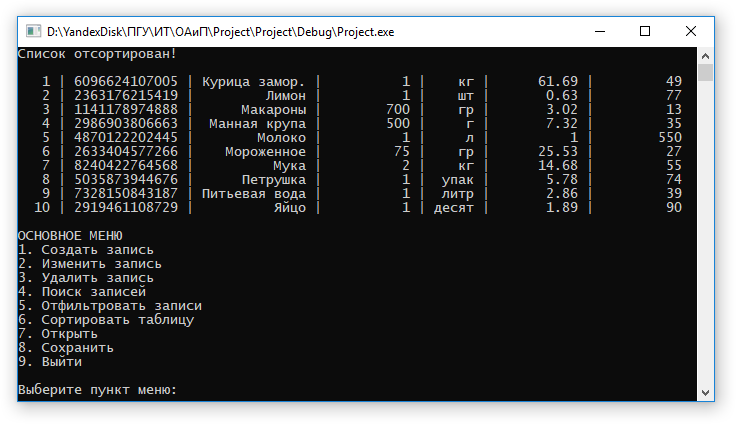Click barcode 1141178974888
The width and height of the screenshot is (736, 424).
(126, 109)
